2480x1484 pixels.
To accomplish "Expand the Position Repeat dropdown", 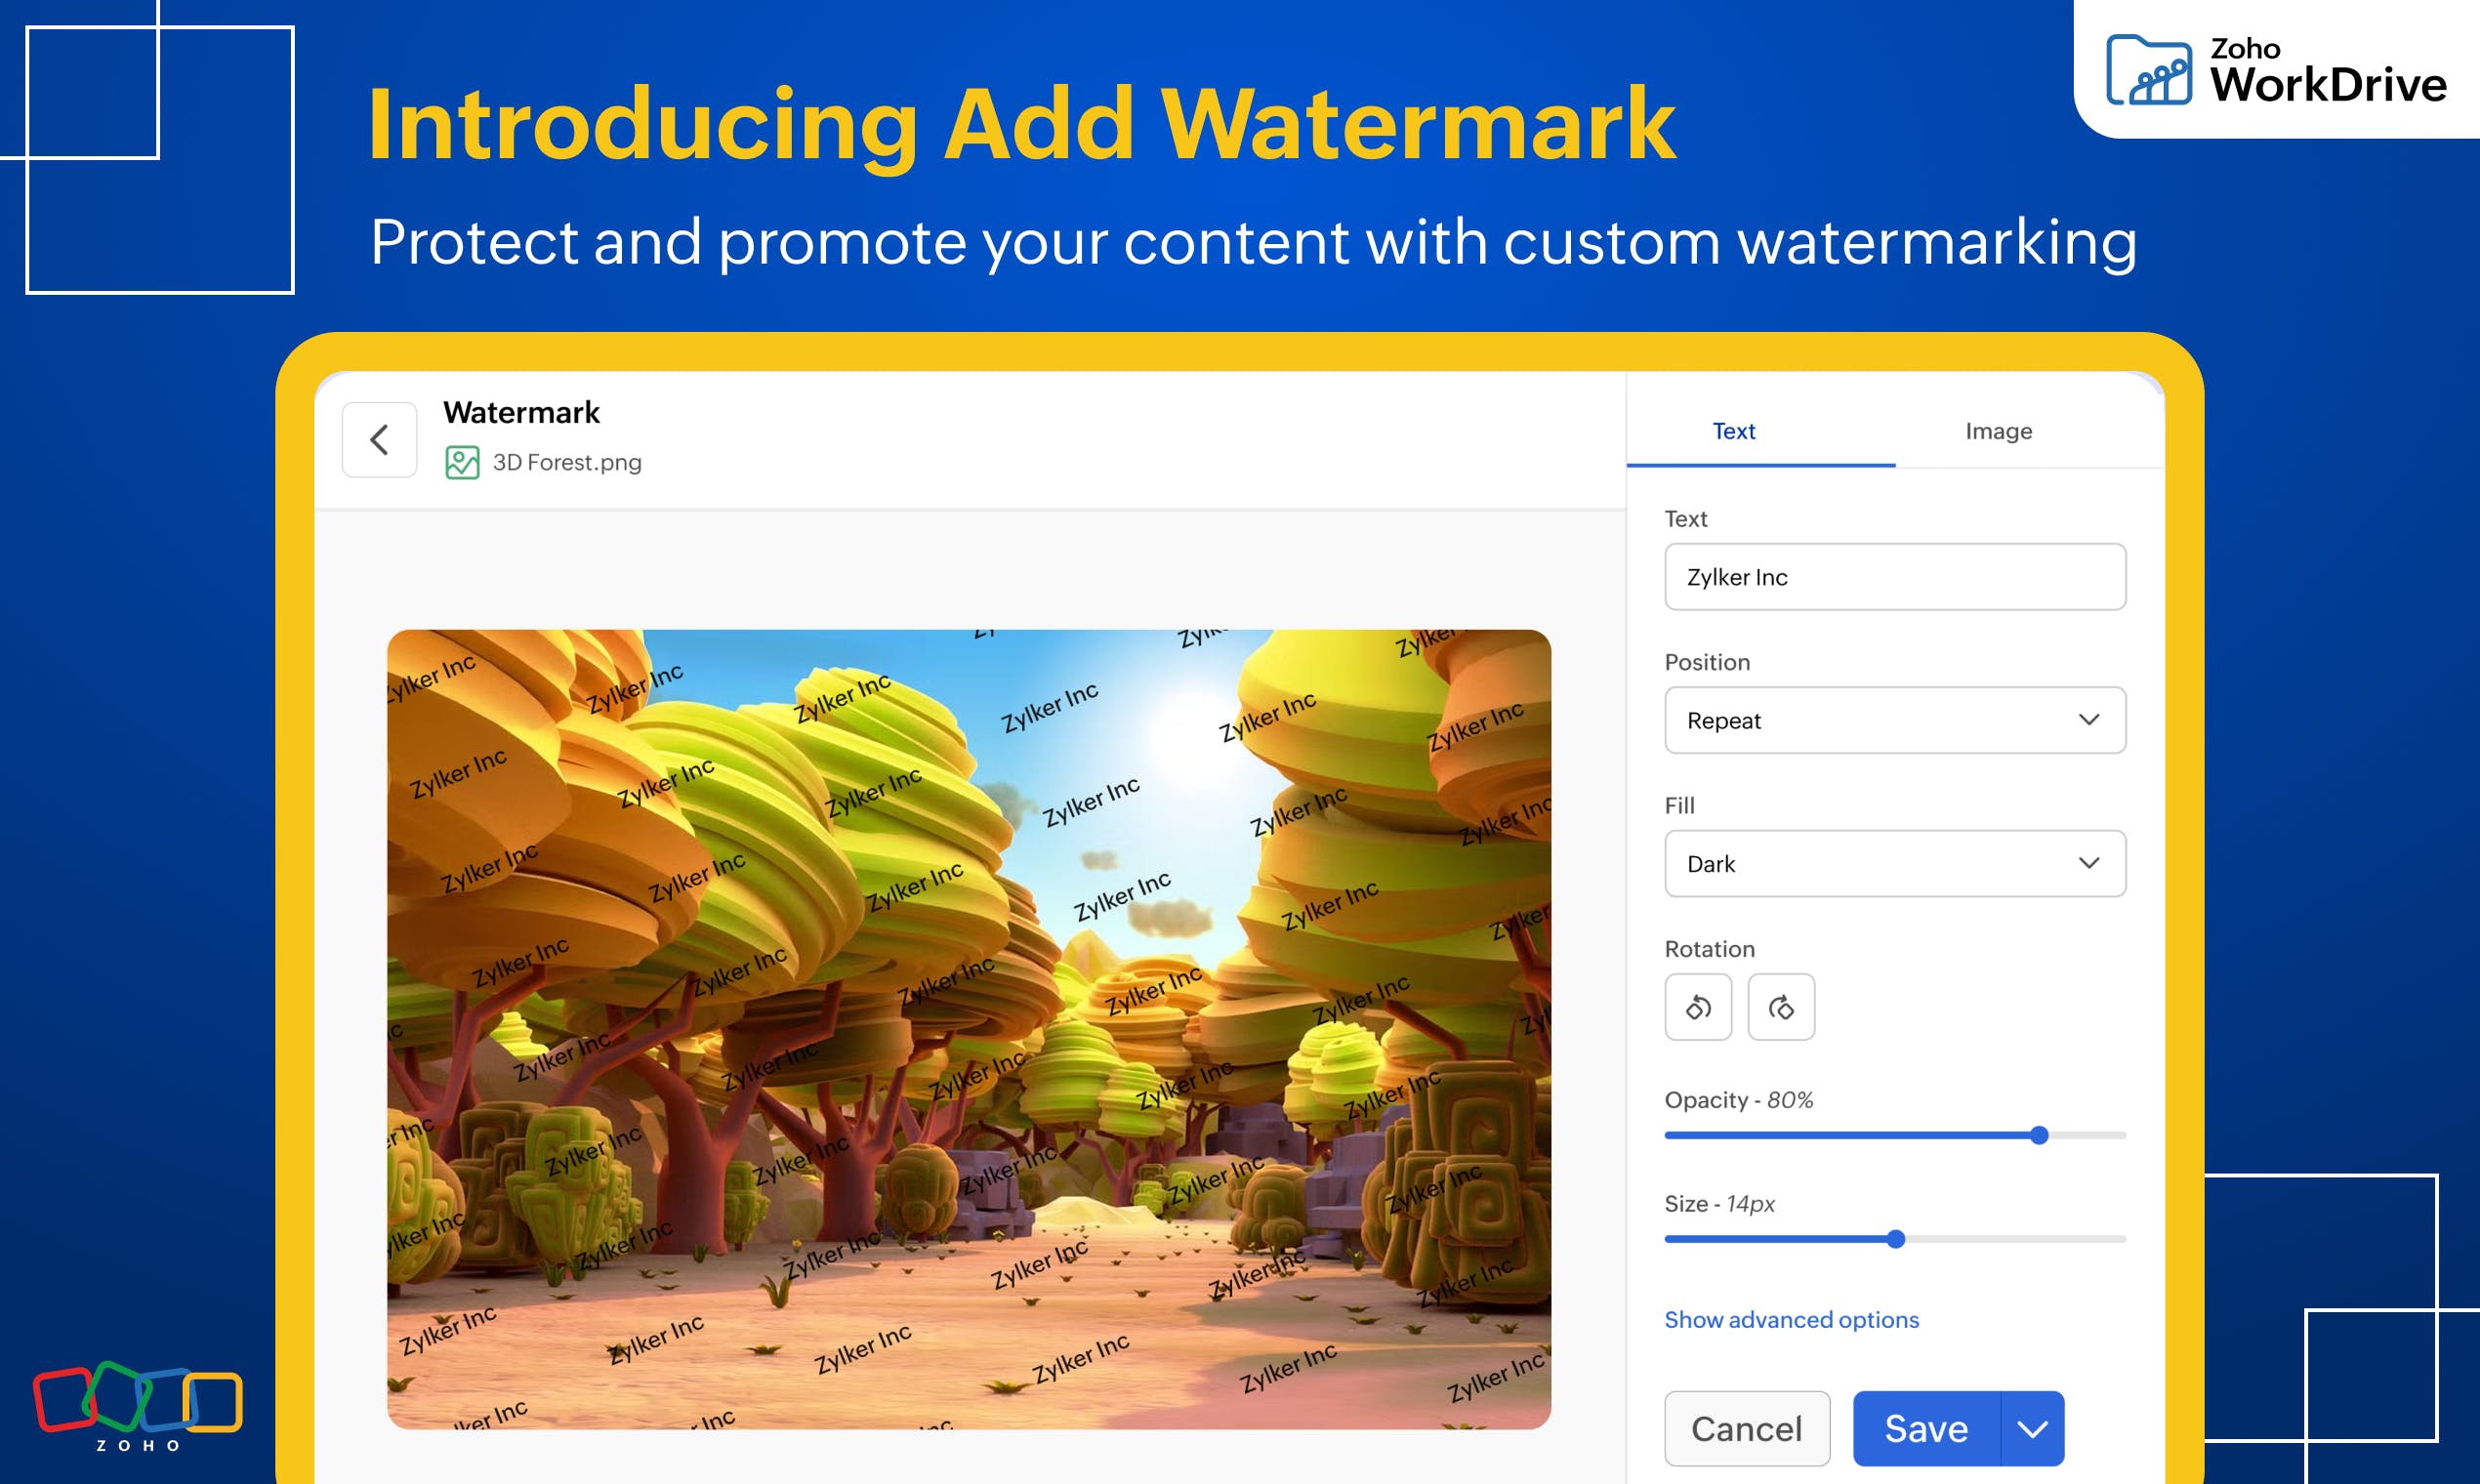I will coord(1894,720).
